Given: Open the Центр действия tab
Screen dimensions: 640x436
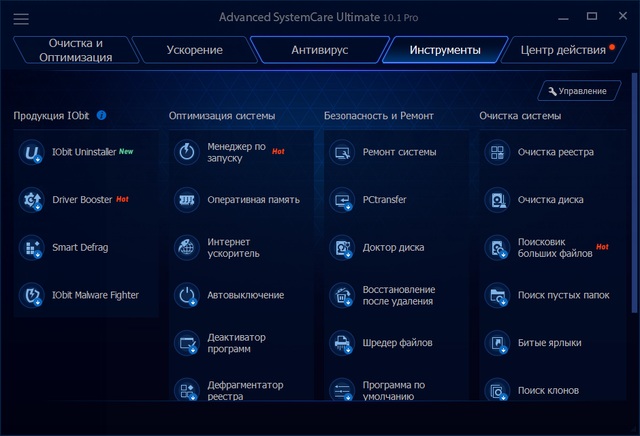Looking at the screenshot, I should (562, 50).
